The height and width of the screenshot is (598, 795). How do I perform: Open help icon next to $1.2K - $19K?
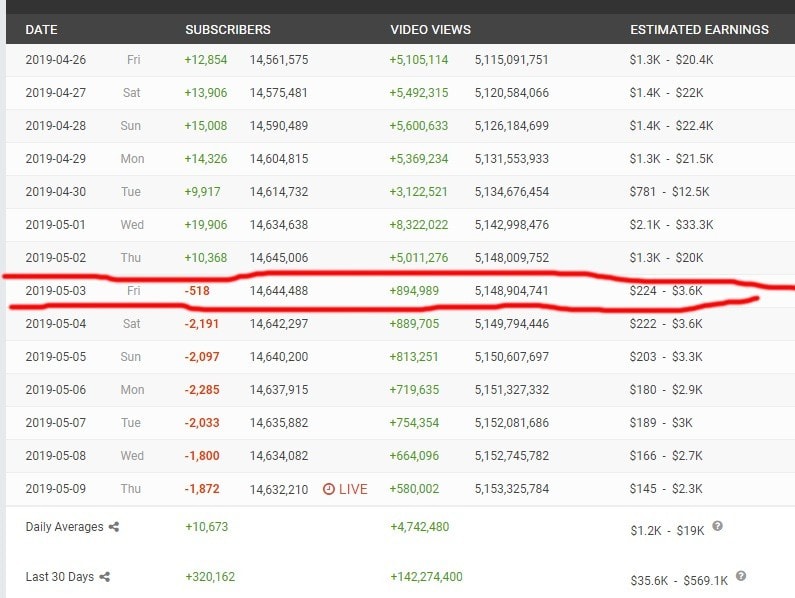(x=717, y=526)
